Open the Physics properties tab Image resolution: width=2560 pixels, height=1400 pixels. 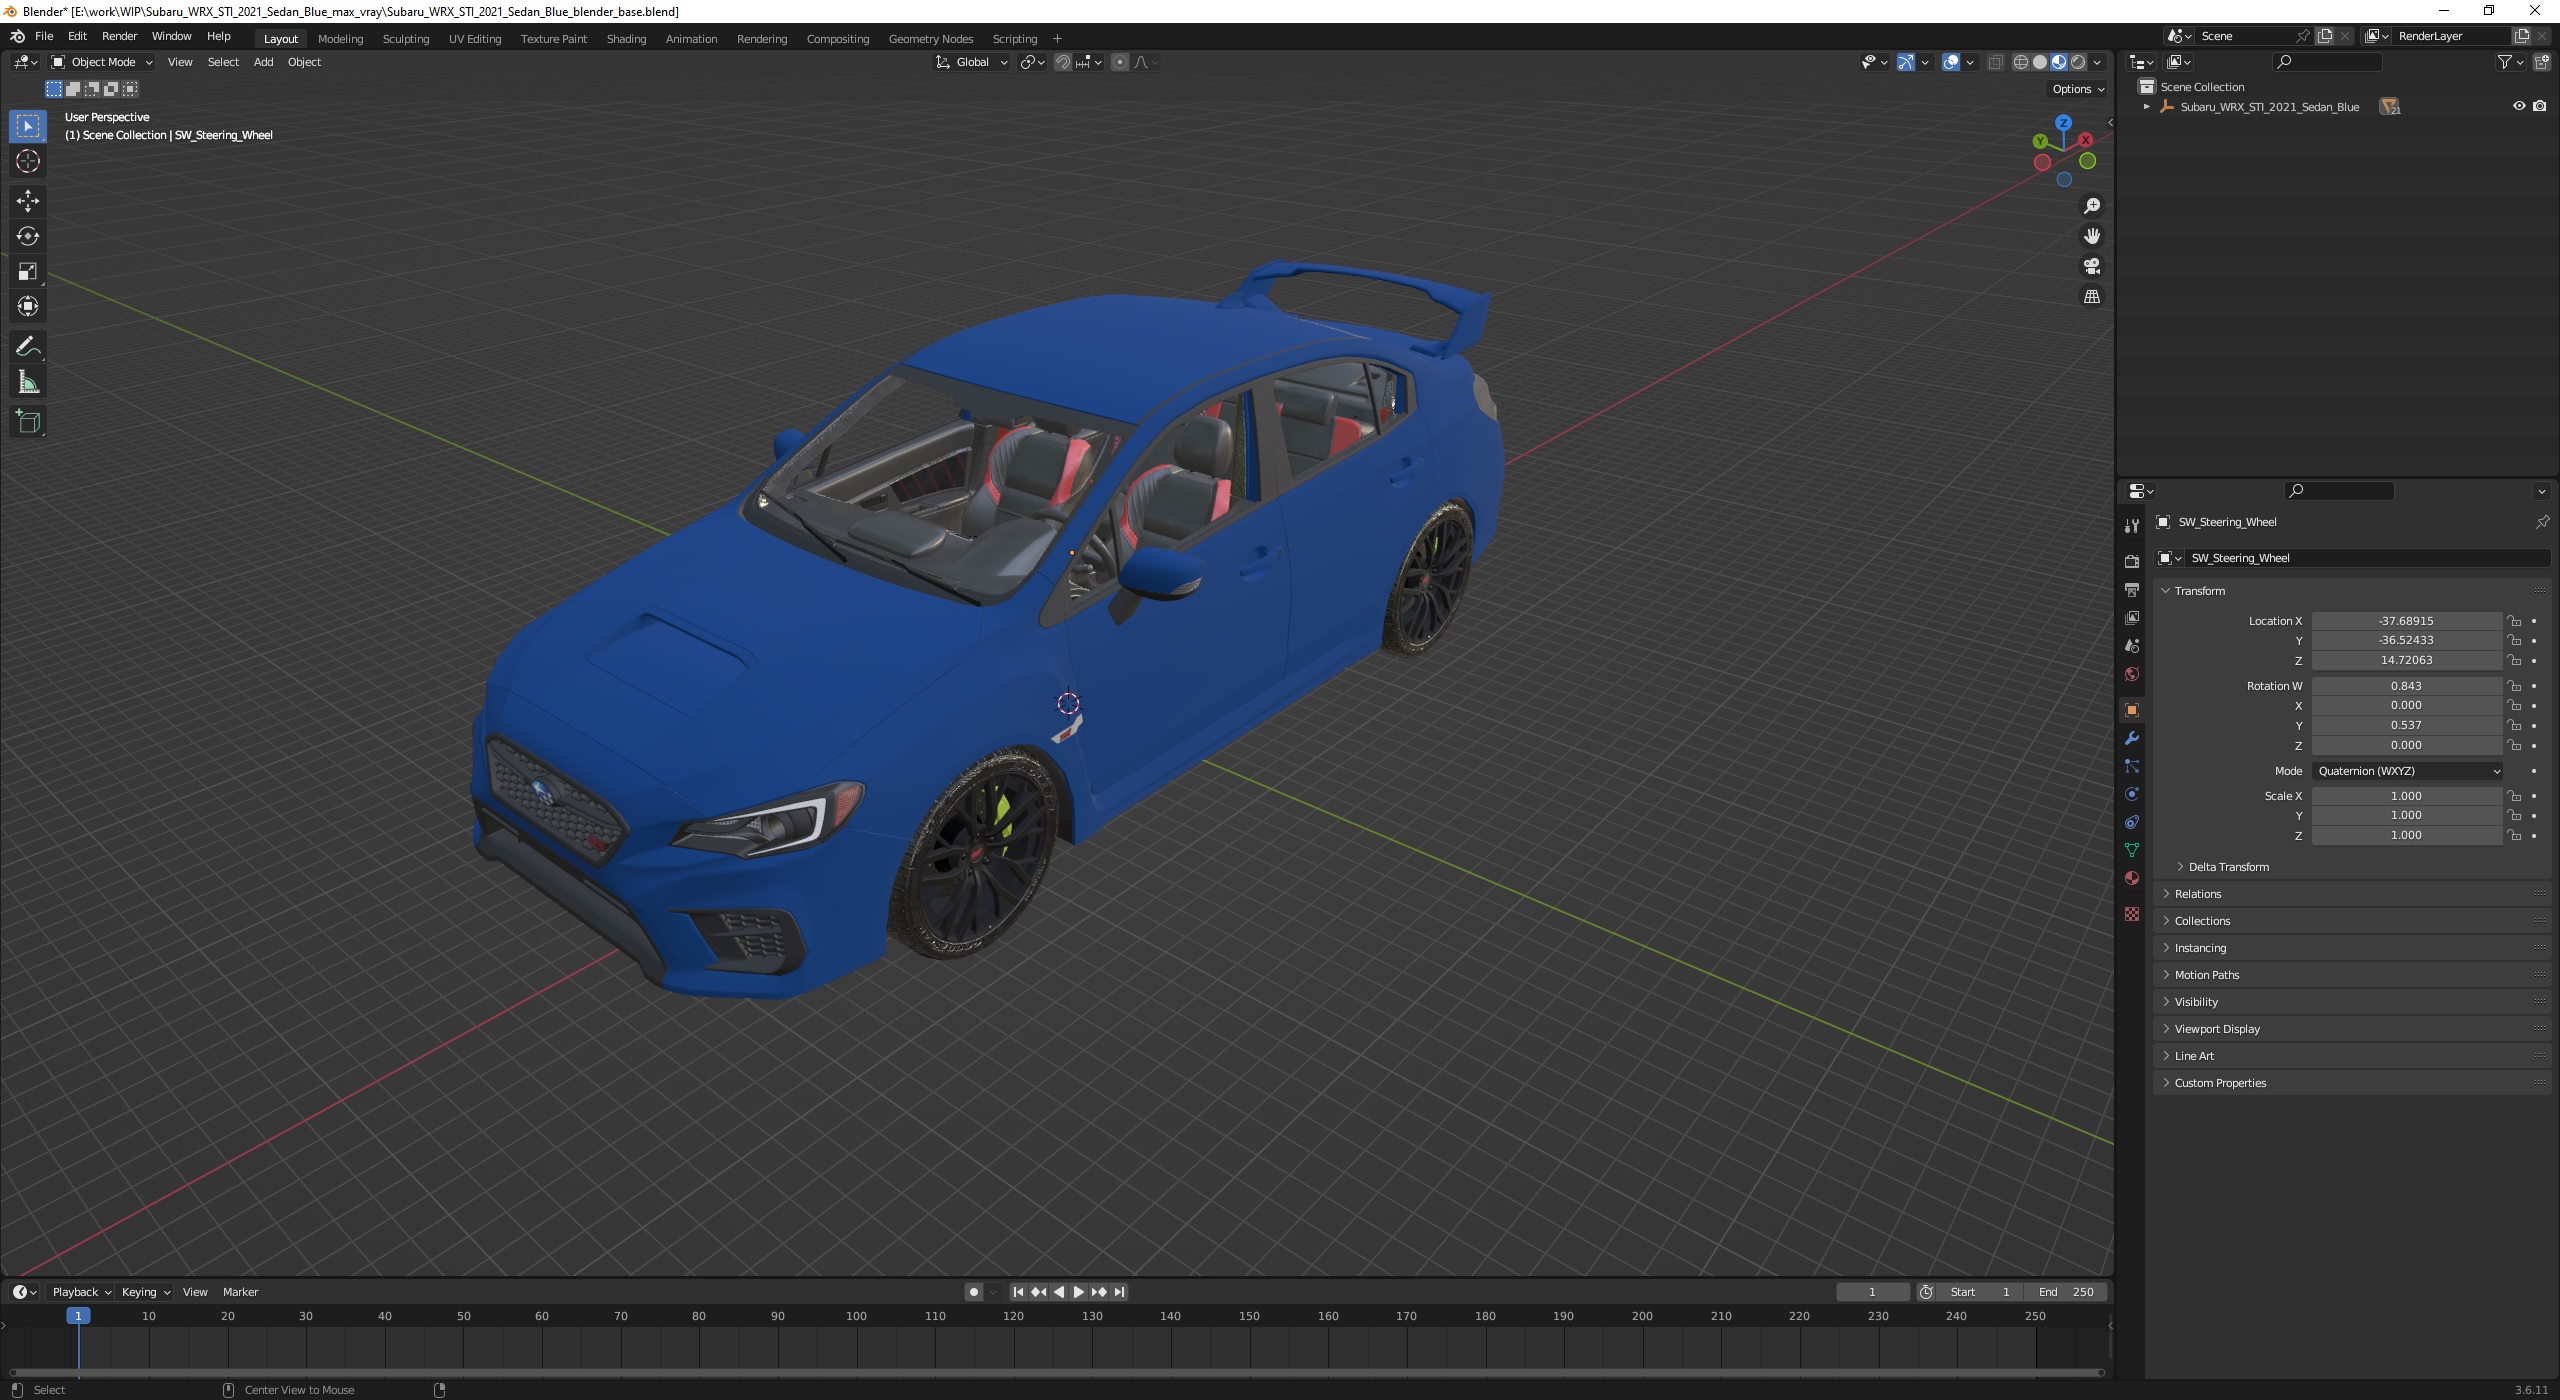pos(2131,794)
